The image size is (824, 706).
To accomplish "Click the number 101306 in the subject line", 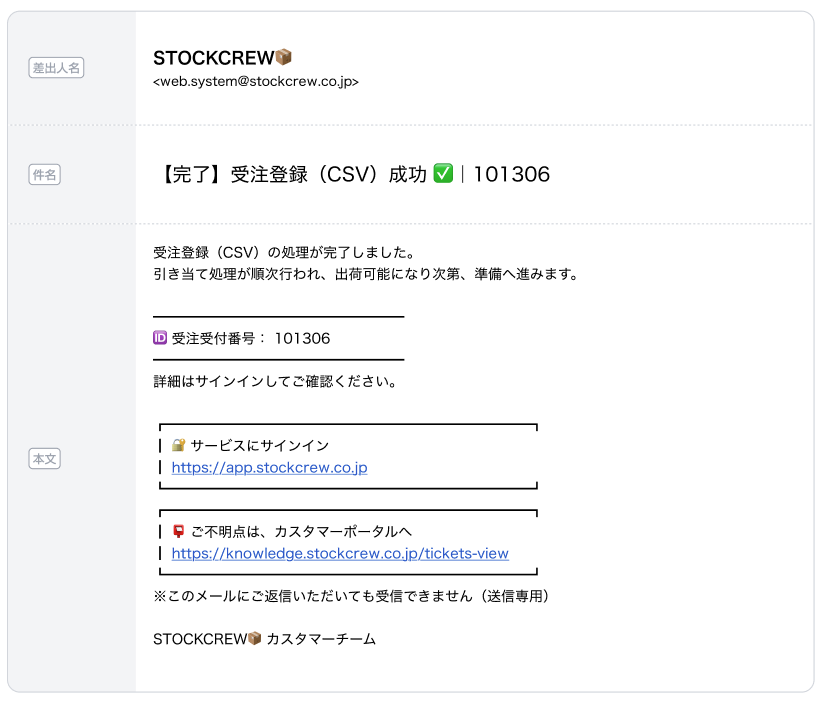I will pyautogui.click(x=511, y=175).
